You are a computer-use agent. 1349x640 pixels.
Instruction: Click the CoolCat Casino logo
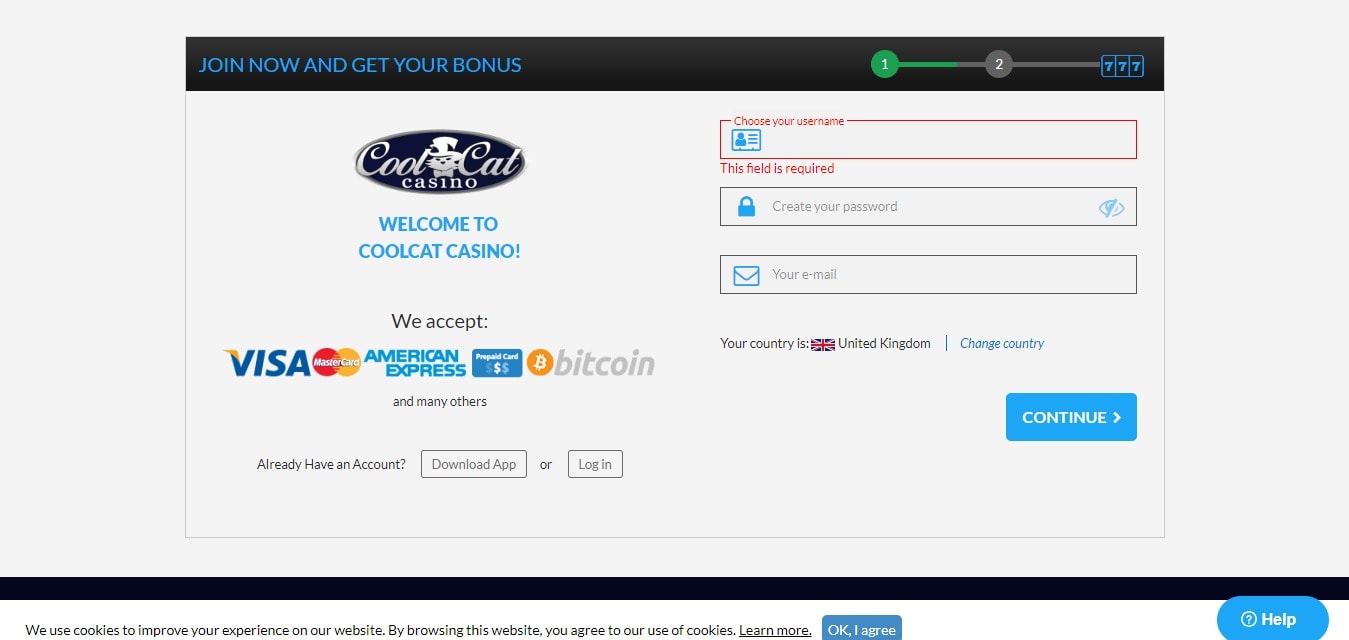point(440,162)
